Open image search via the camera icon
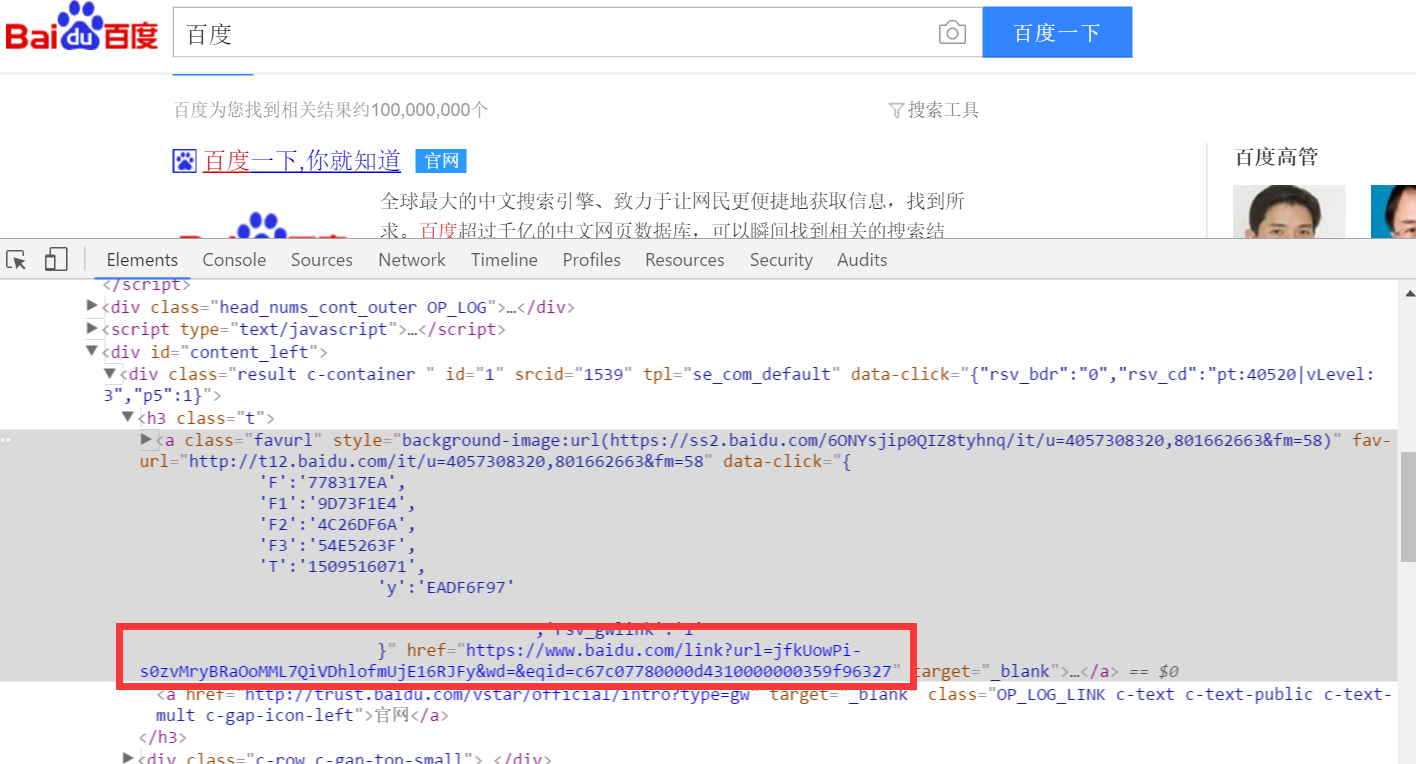Screen dimensions: 1416x764 coord(952,33)
